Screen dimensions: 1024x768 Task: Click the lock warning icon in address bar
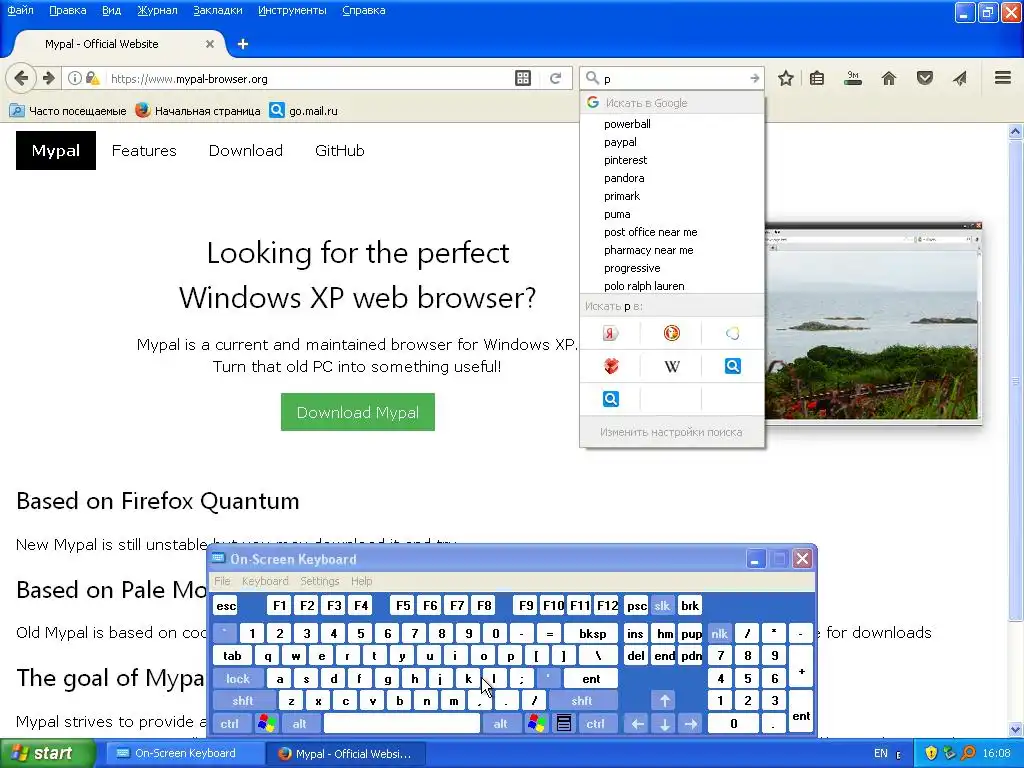click(x=93, y=78)
